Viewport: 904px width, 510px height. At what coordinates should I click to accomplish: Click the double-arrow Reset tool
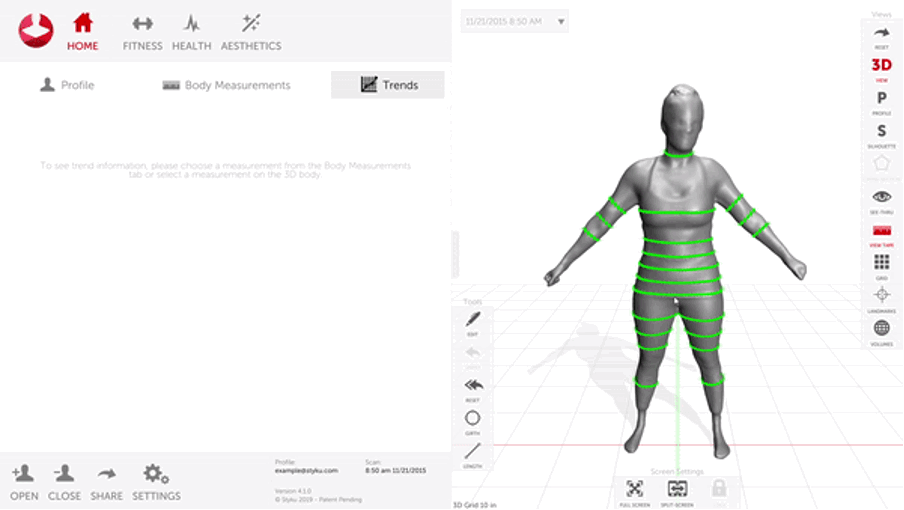coord(473,390)
